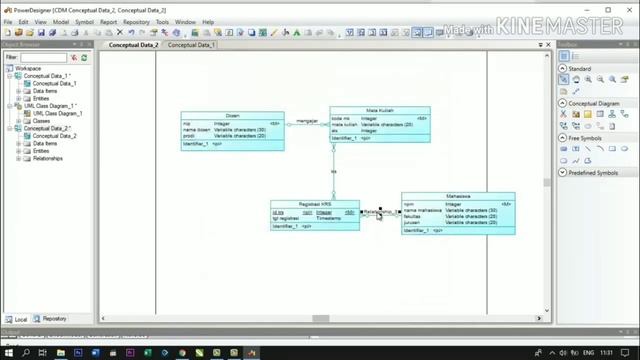Image resolution: width=640 pixels, height=360 pixels.
Task: Click the black X Delete toolbar icon
Action: point(120,32)
